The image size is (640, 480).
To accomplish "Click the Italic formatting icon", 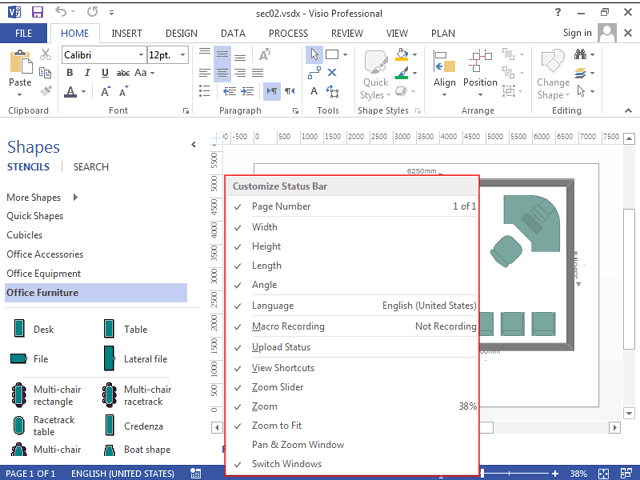I will point(88,73).
